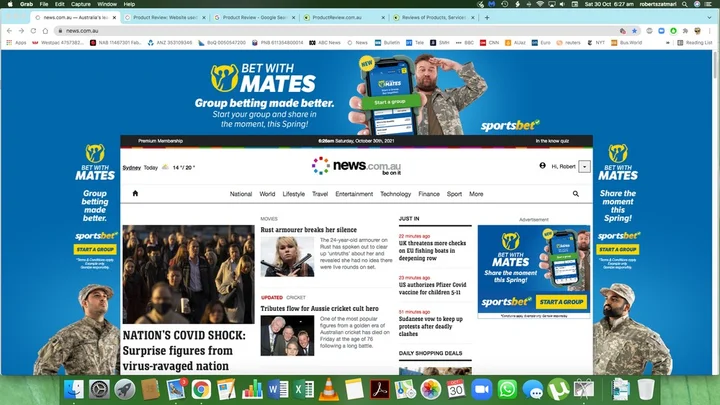This screenshot has height=405, width=720.
Task: Open US authorizes Pfizer Covid vaccine story
Action: tap(432, 288)
